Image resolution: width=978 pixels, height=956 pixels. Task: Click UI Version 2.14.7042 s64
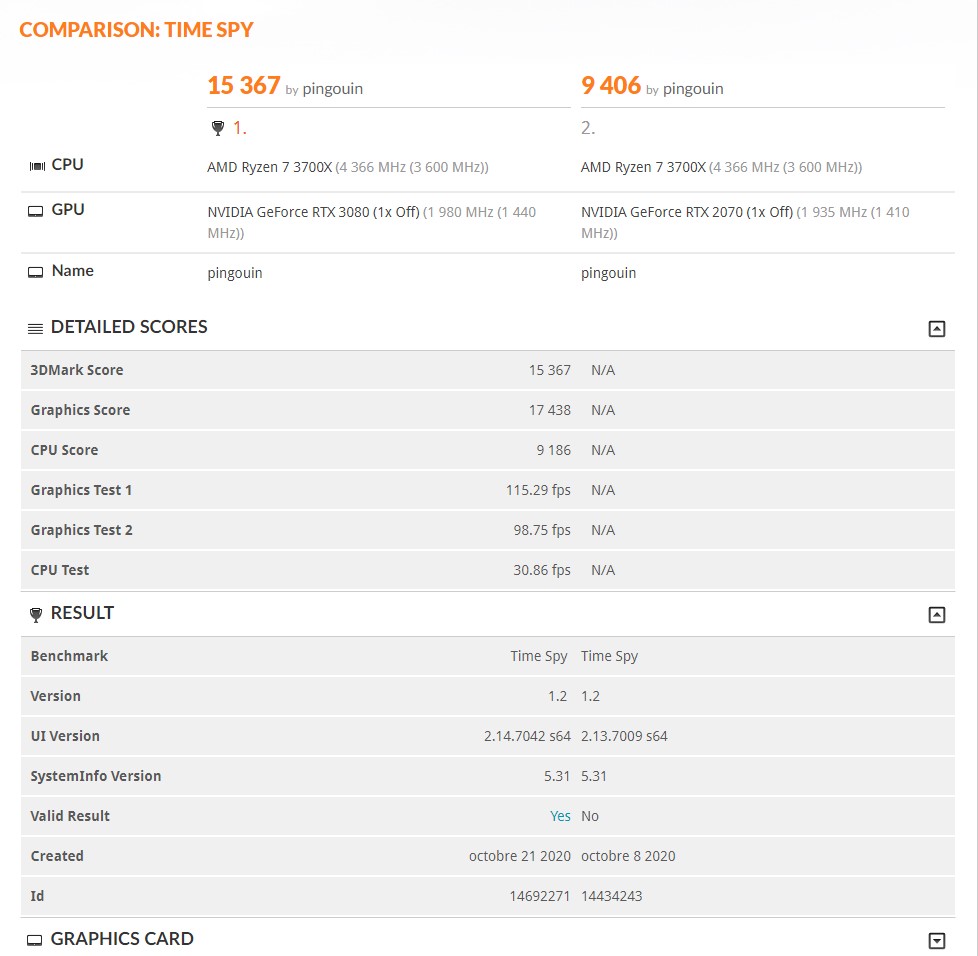[527, 736]
